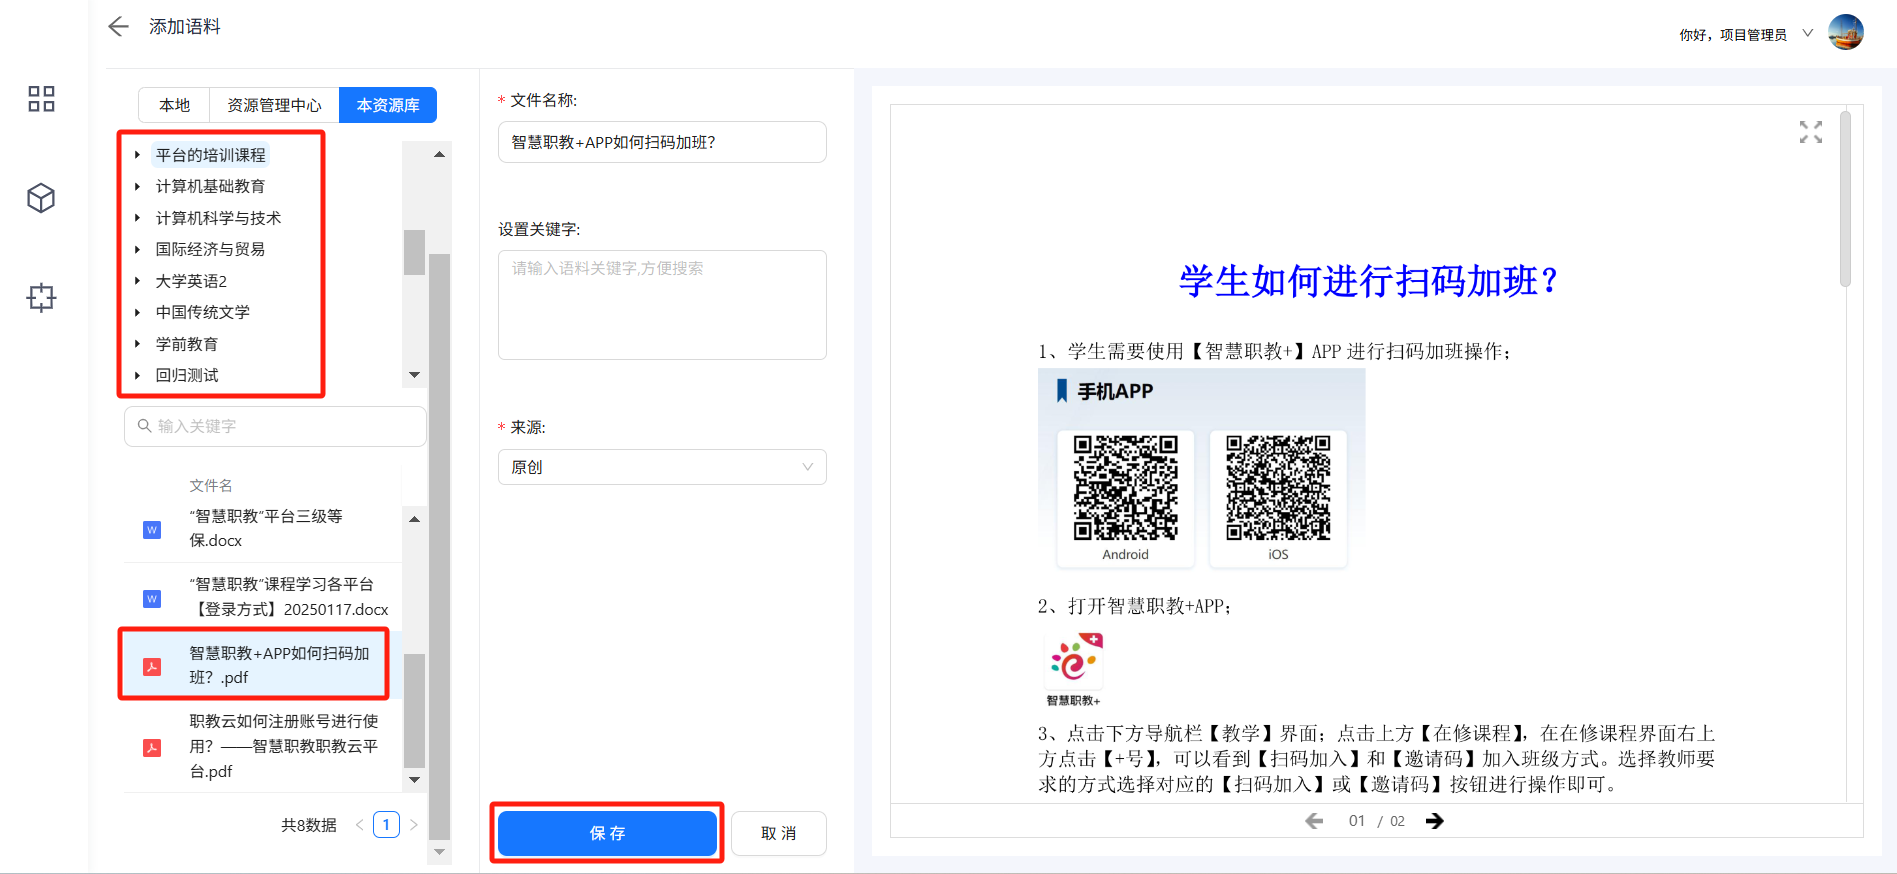The height and width of the screenshot is (874, 1897).
Task: Select 计算机基础教育 in the tree
Action: tap(210, 186)
